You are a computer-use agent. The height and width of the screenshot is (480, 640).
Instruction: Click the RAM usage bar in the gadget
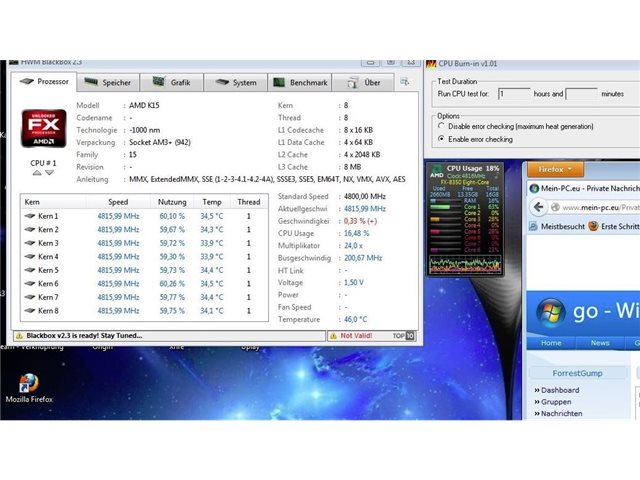446,200
